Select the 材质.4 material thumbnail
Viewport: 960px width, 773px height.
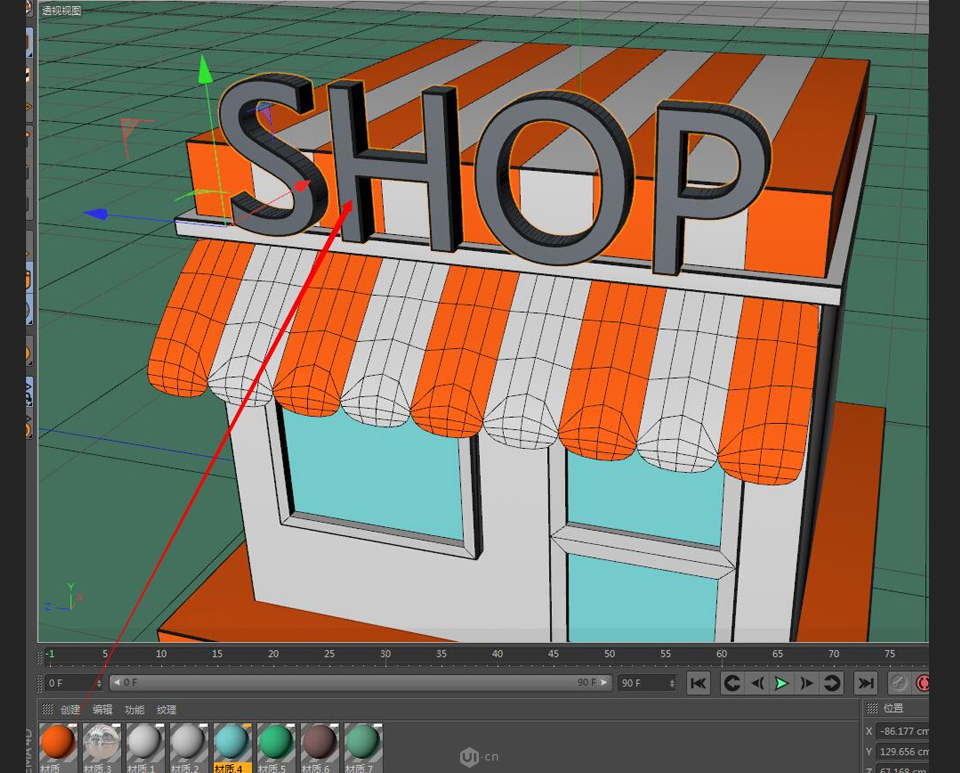(x=231, y=744)
